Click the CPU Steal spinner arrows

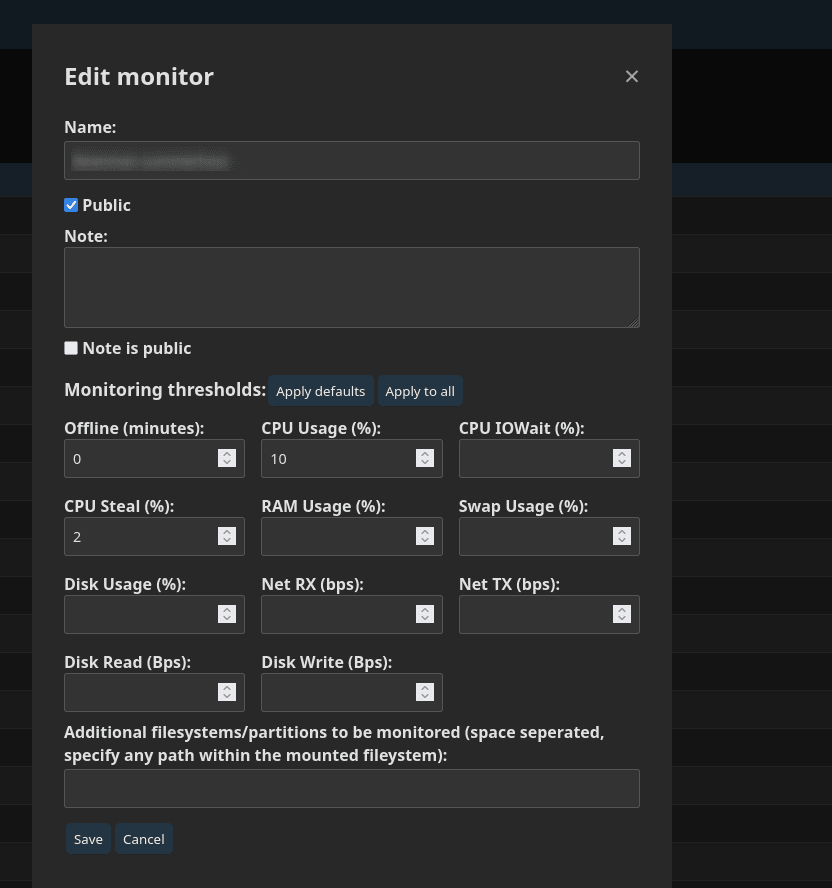pyautogui.click(x=227, y=536)
